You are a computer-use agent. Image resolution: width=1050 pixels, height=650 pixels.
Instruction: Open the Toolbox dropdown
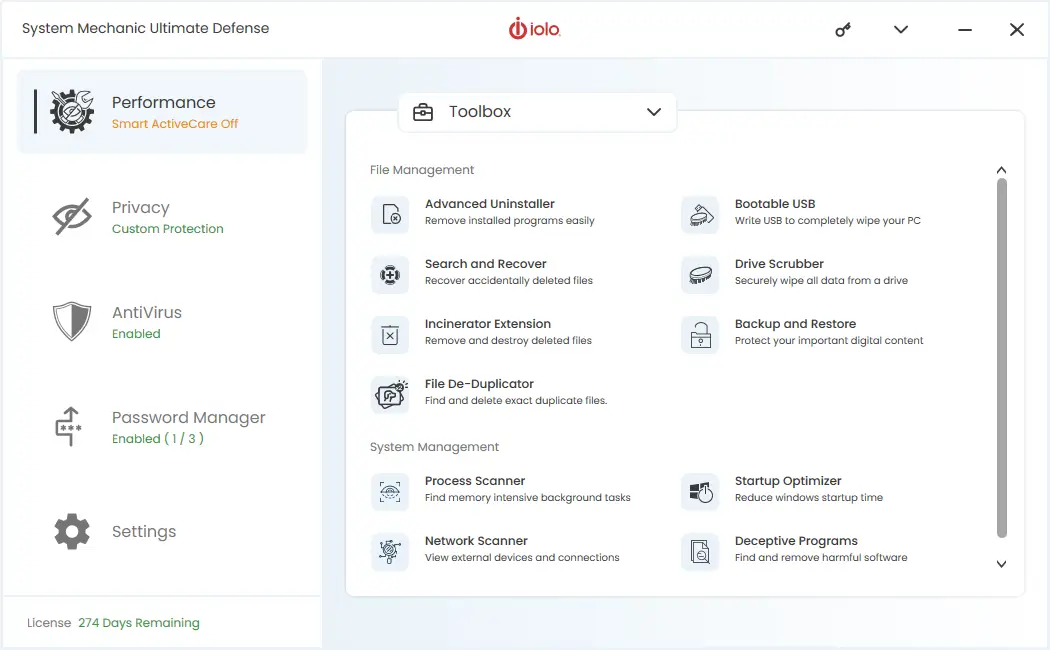pos(537,112)
